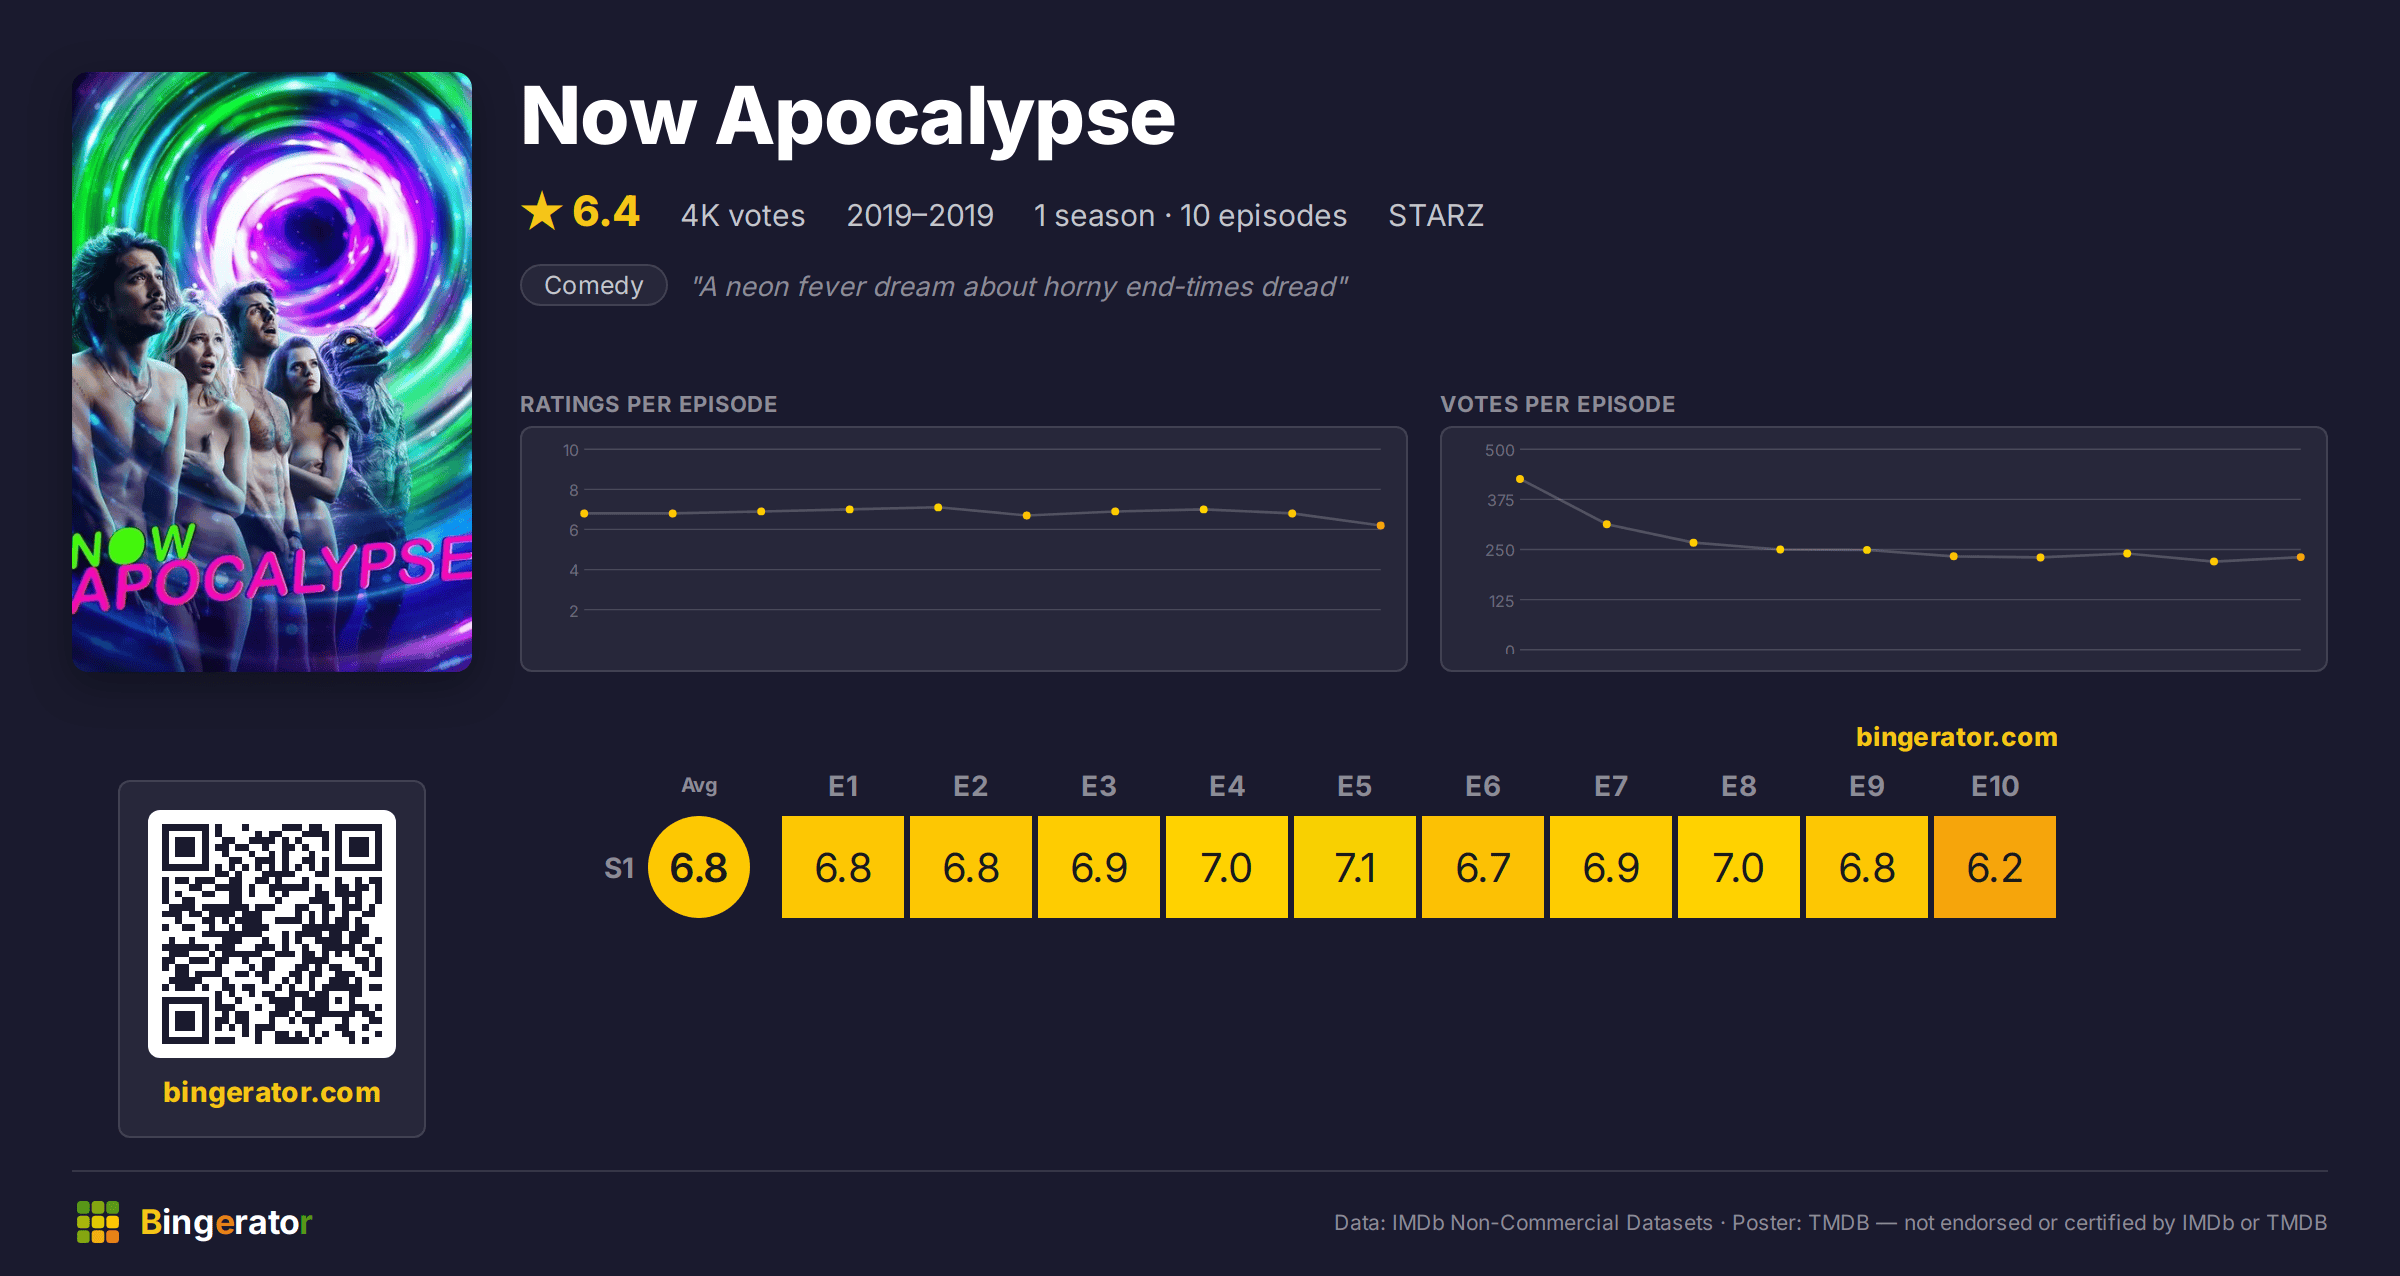This screenshot has height=1276, width=2400.
Task: Open the Now Apocalypse poster thumbnail
Action: [x=272, y=371]
